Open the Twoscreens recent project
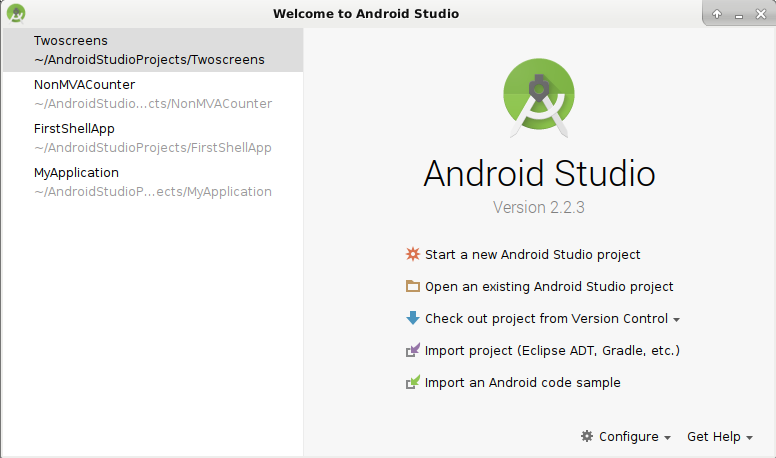Viewport: 776px width, 458px height. click(153, 50)
